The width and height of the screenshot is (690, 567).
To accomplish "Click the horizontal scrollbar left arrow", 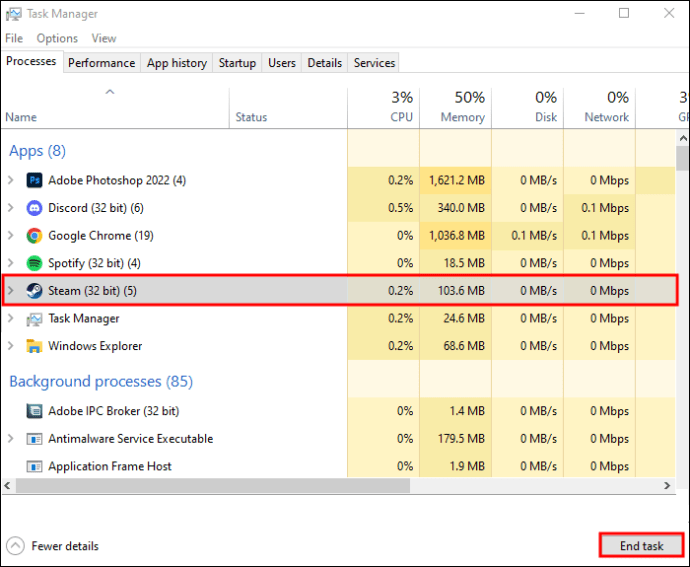I will (7, 486).
